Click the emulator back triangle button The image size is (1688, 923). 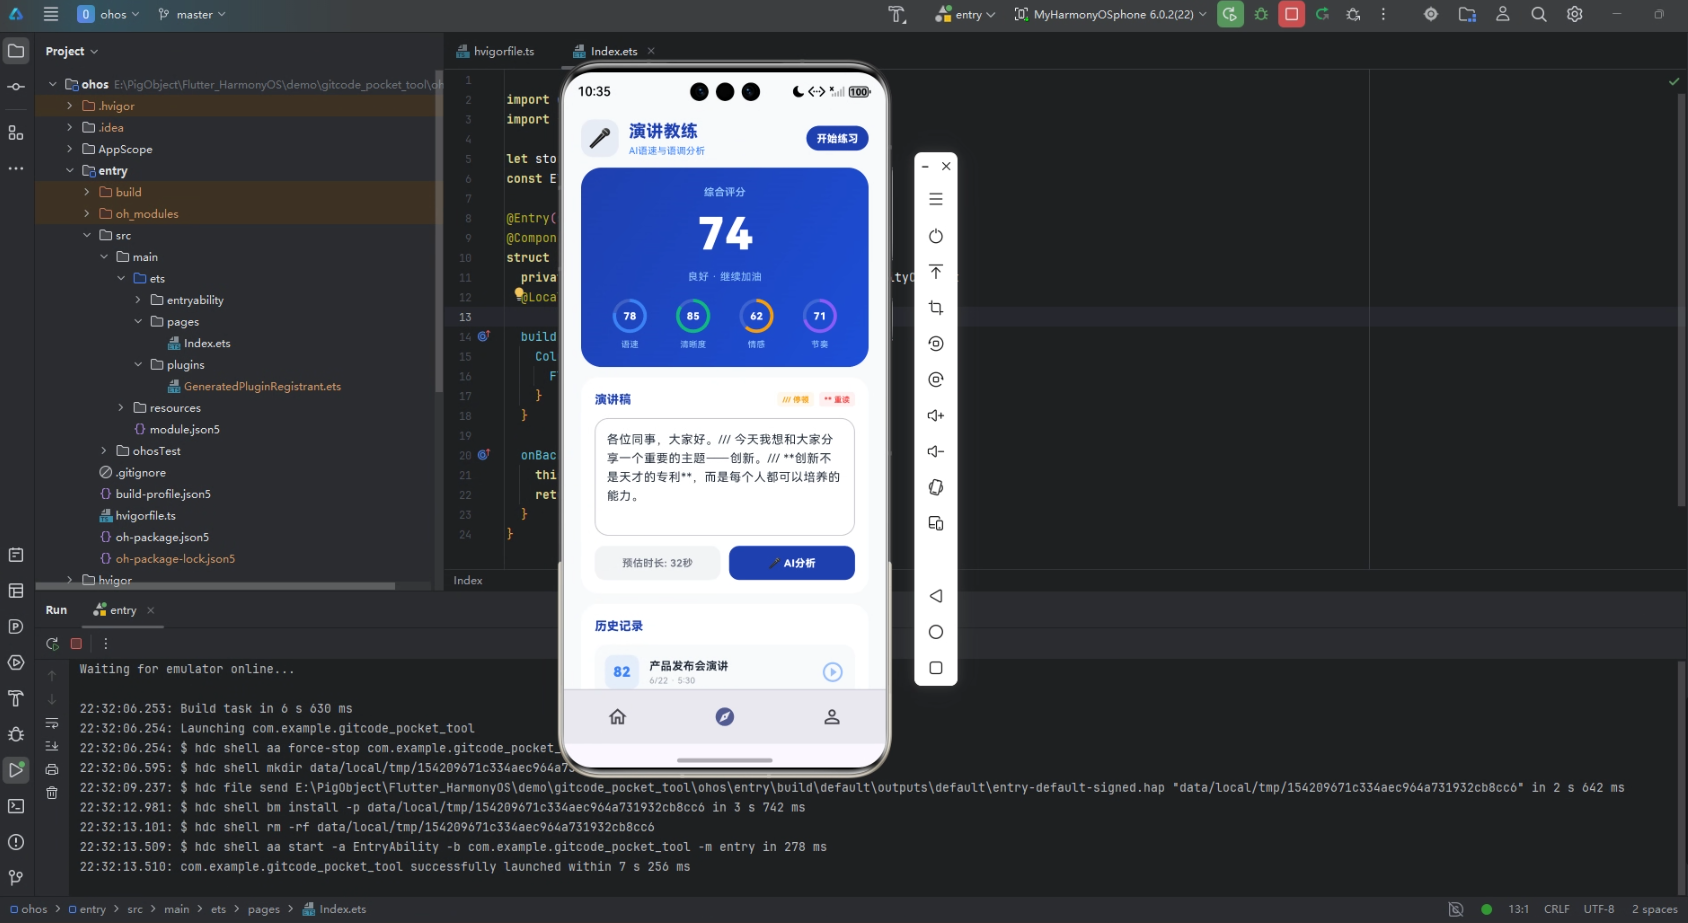936,596
